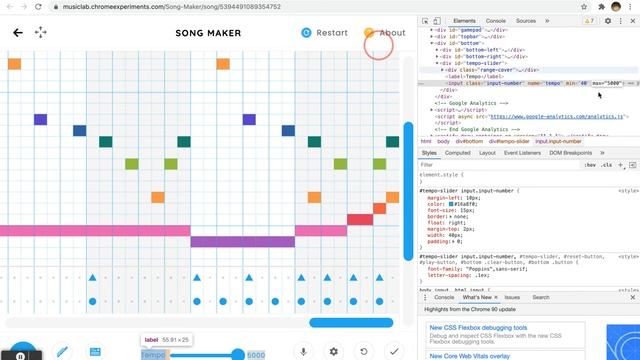Expand the div id bottom-left node

click(x=437, y=50)
